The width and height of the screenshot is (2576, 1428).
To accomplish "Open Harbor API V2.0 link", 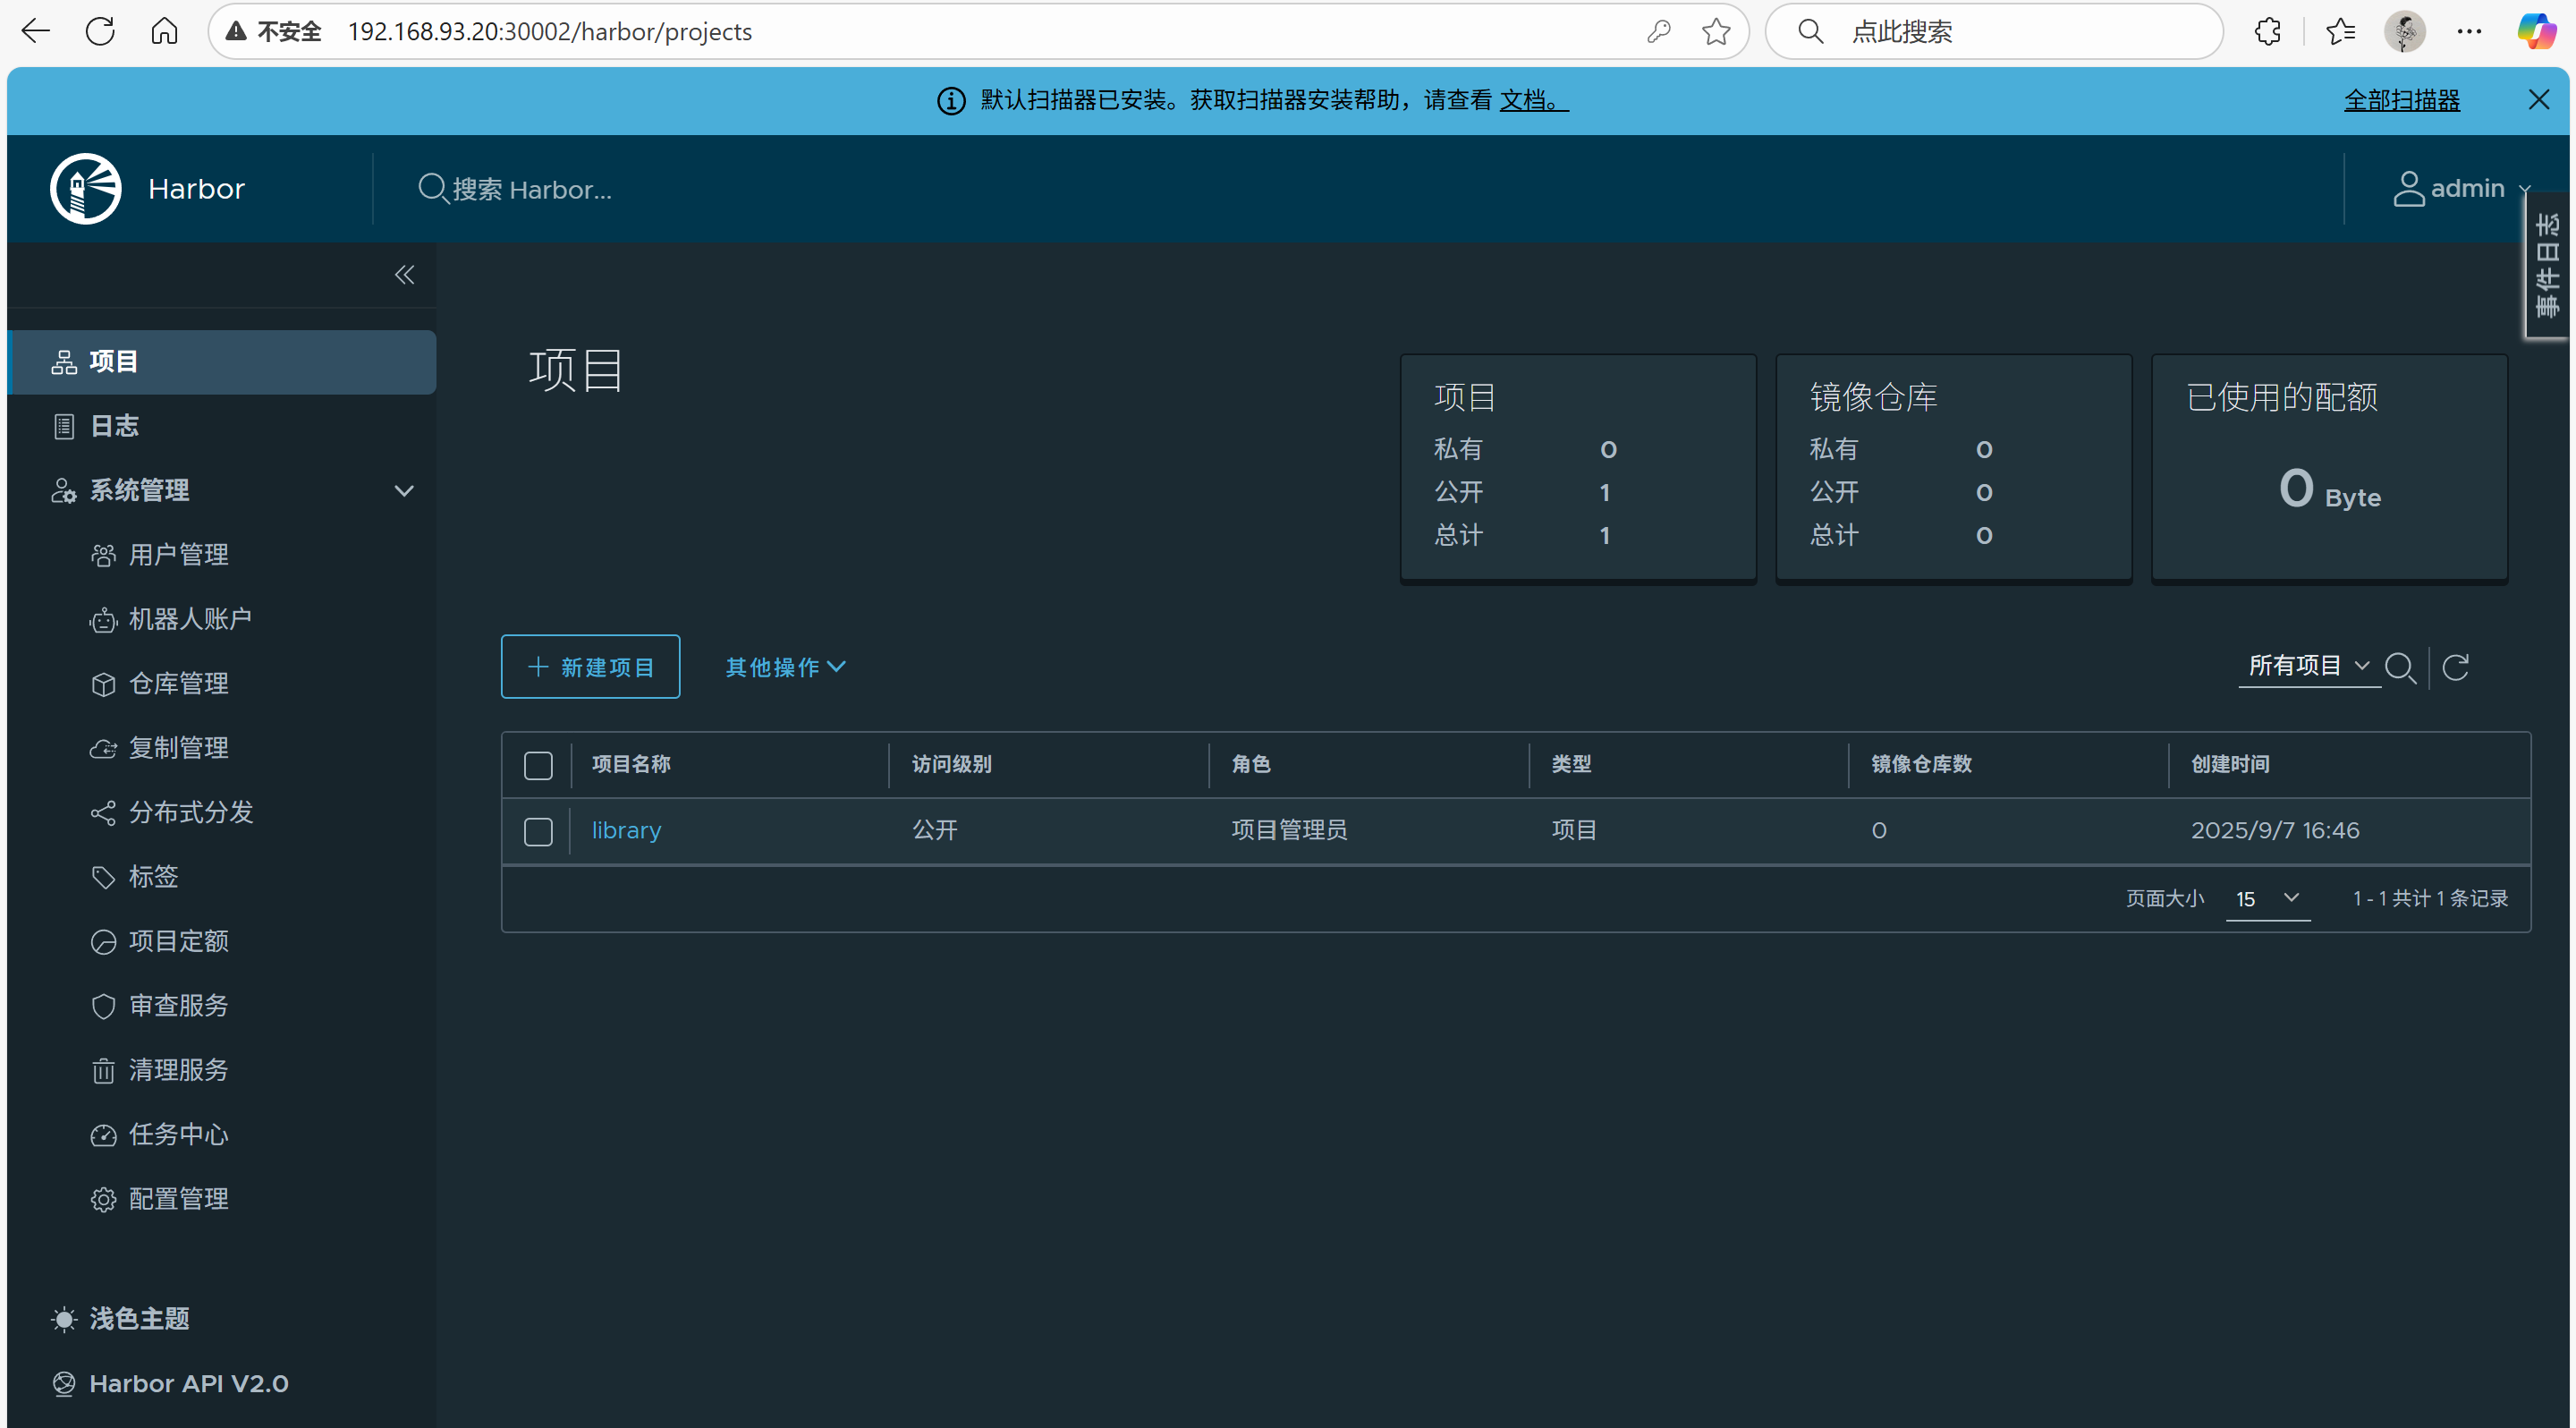I will [170, 1383].
